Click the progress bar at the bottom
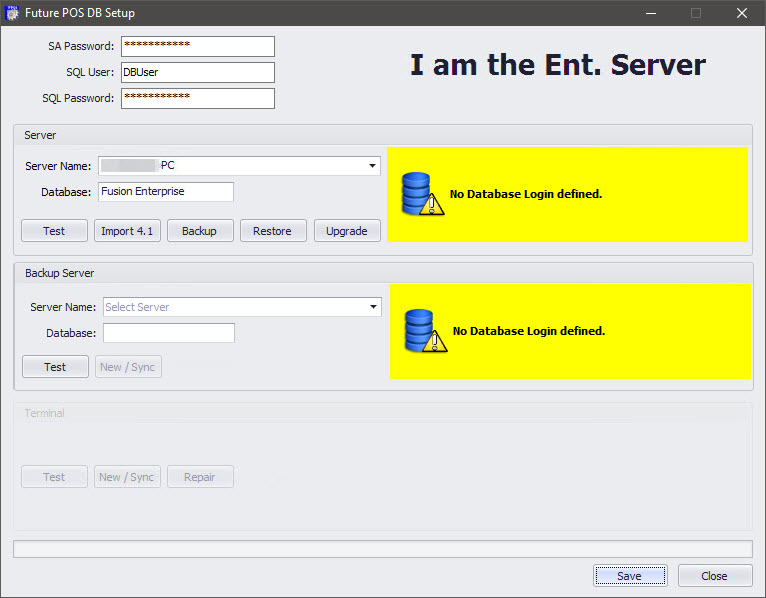 pyautogui.click(x=382, y=549)
